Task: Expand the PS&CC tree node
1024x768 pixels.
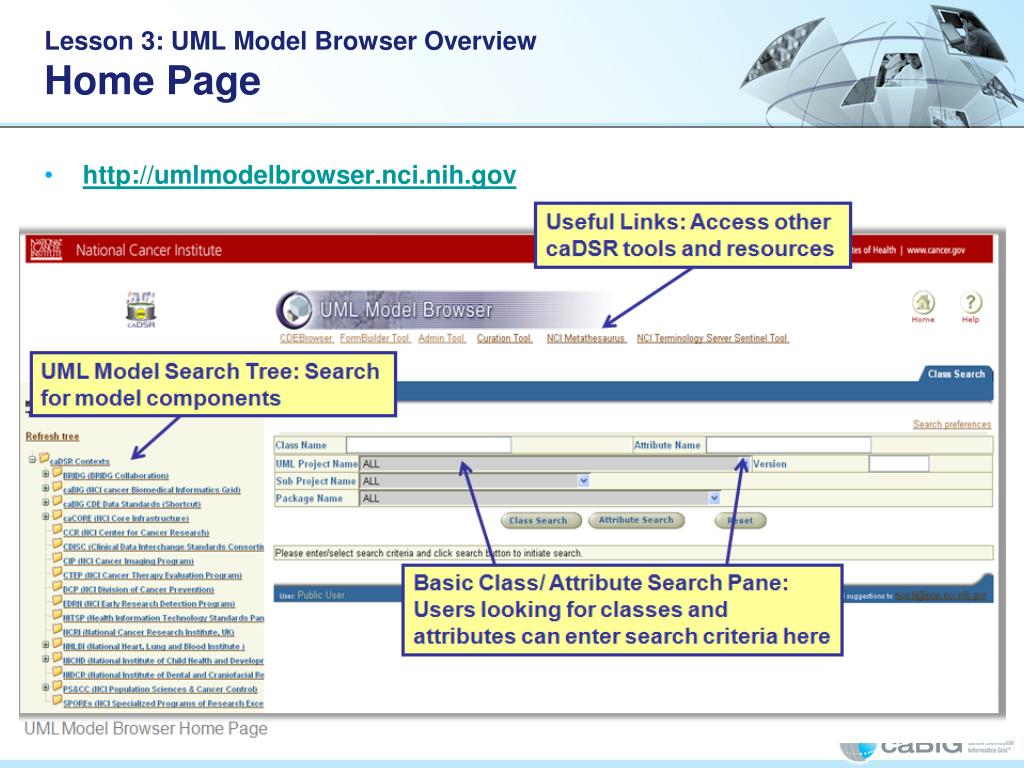Action: 46,687
